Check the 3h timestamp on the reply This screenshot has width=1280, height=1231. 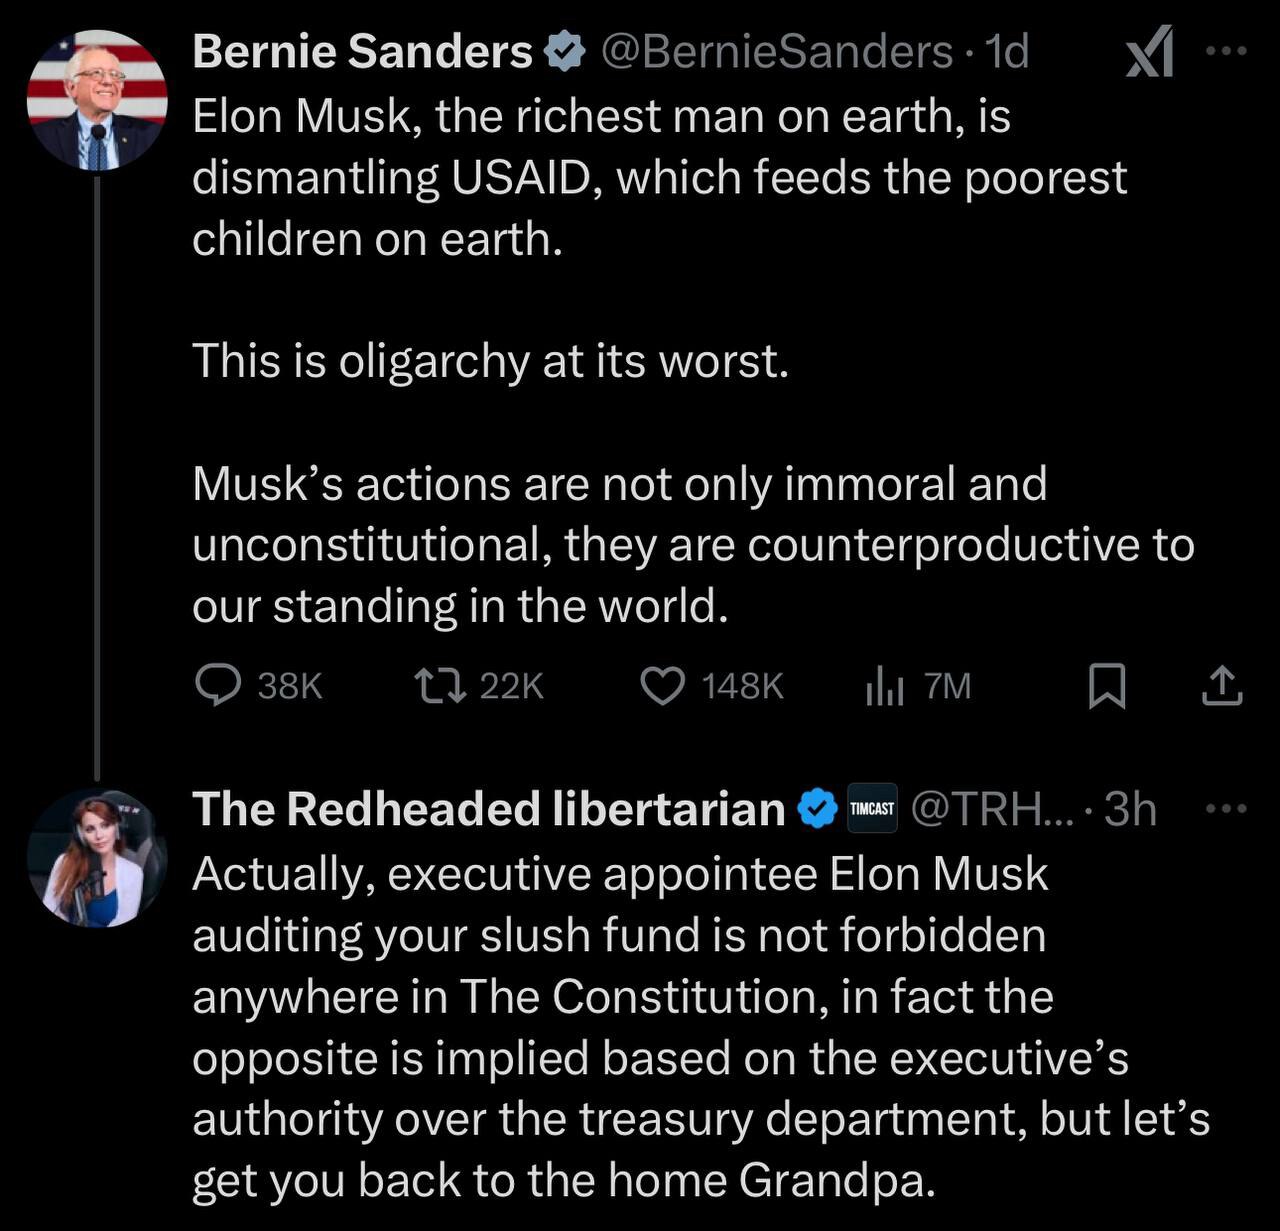[x=1127, y=810]
